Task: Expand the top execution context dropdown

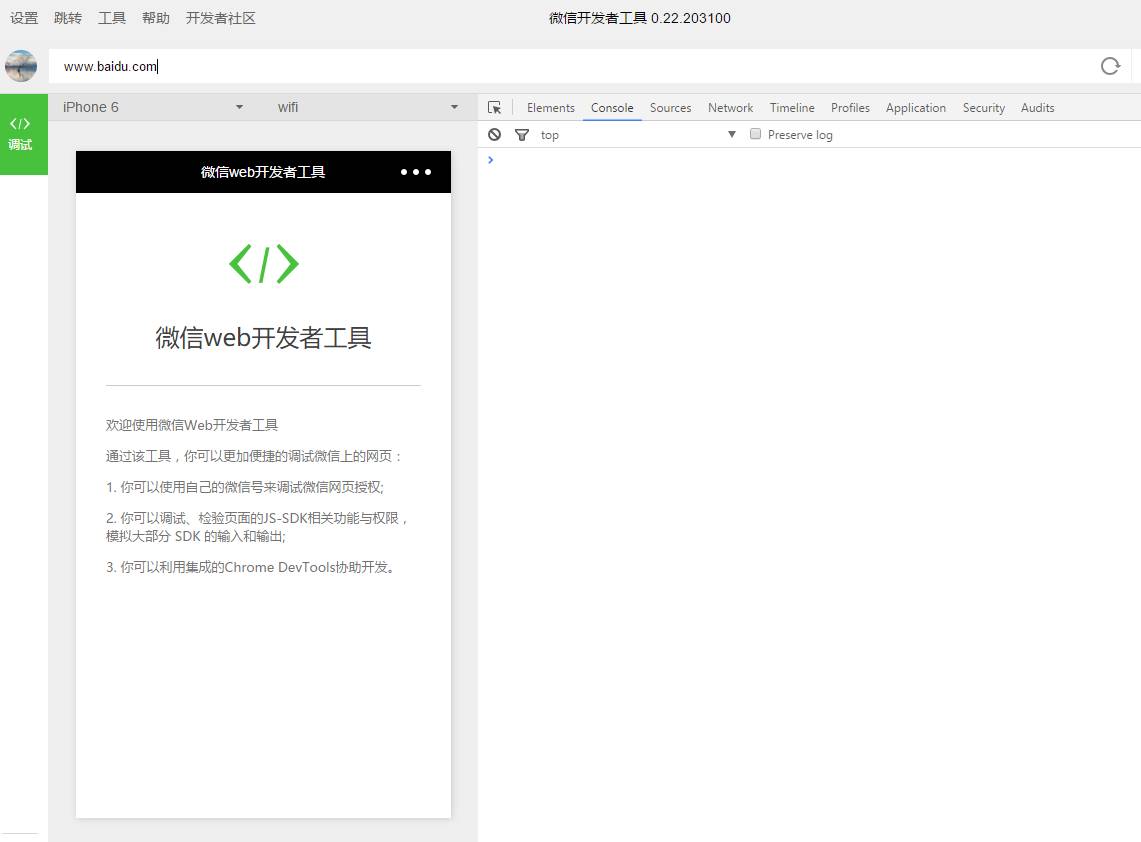Action: [638, 135]
